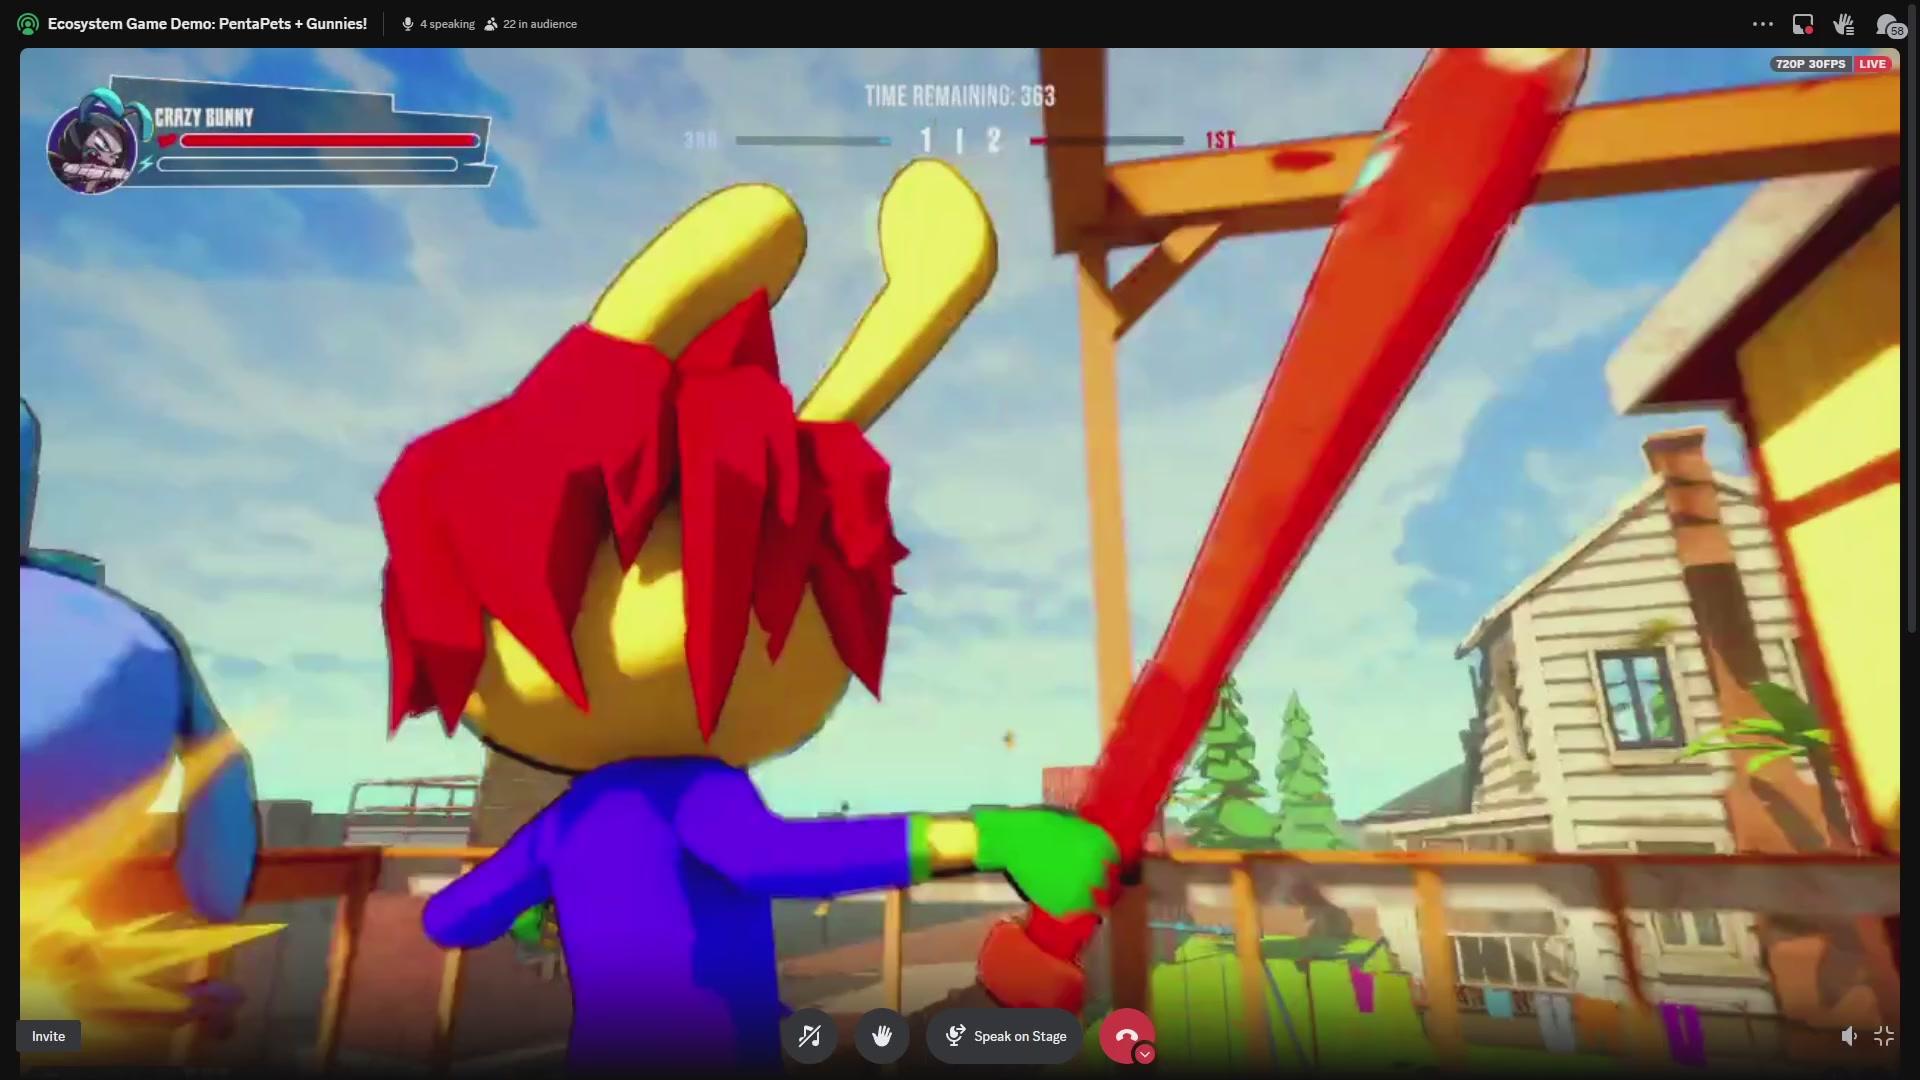
Task: Click the 4 speaking indicator
Action: pos(438,24)
